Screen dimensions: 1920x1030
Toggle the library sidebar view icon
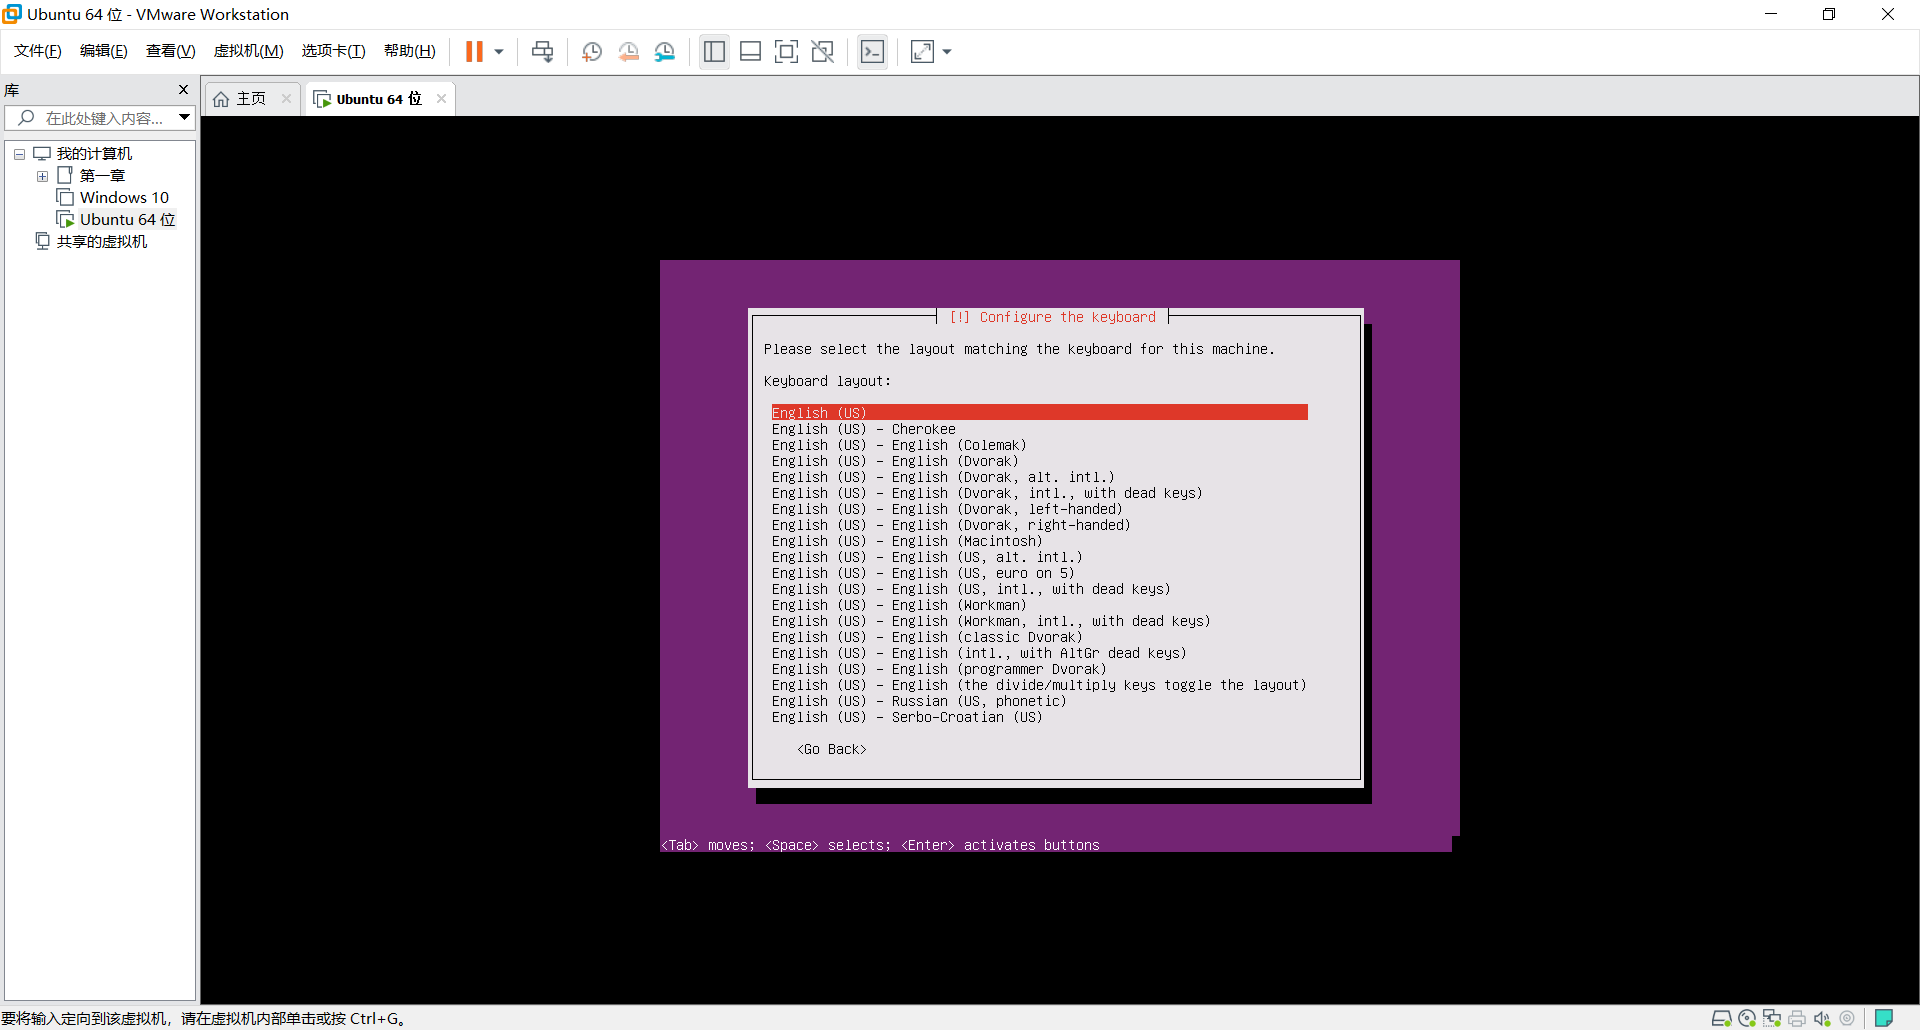[714, 52]
